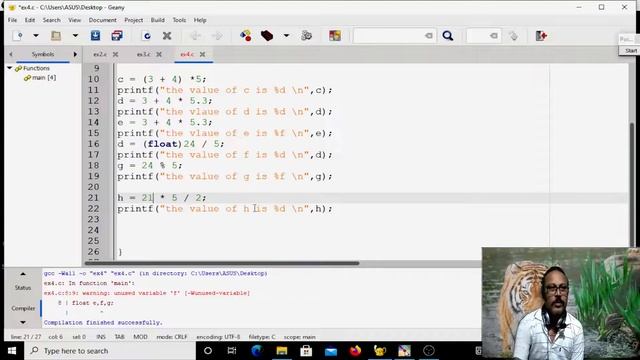The image size is (640, 360).
Task: Clear the goto line field
Action: coord(494,36)
